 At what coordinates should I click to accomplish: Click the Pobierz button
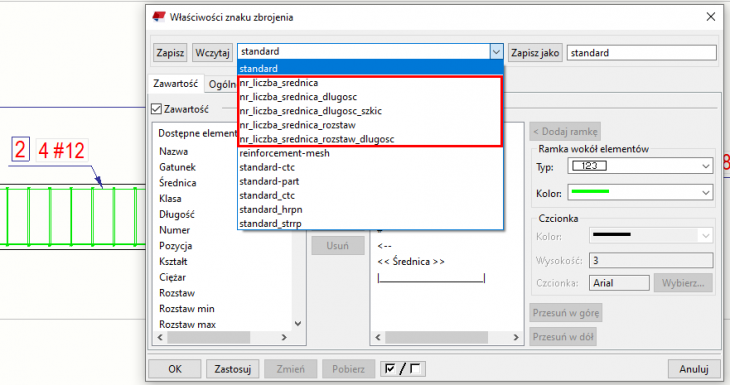348,369
